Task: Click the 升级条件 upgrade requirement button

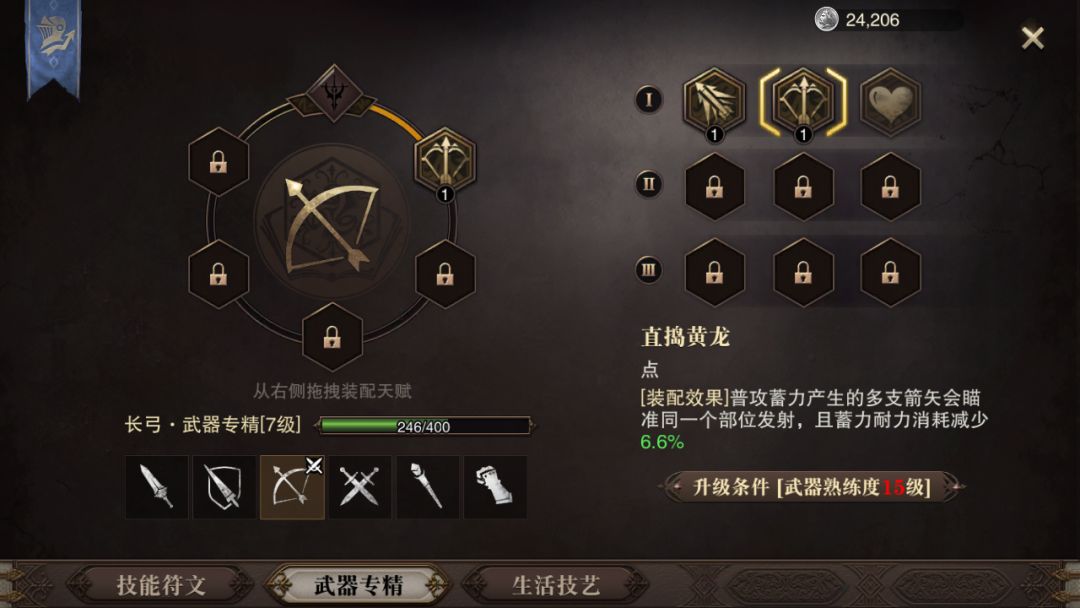Action: pos(811,487)
